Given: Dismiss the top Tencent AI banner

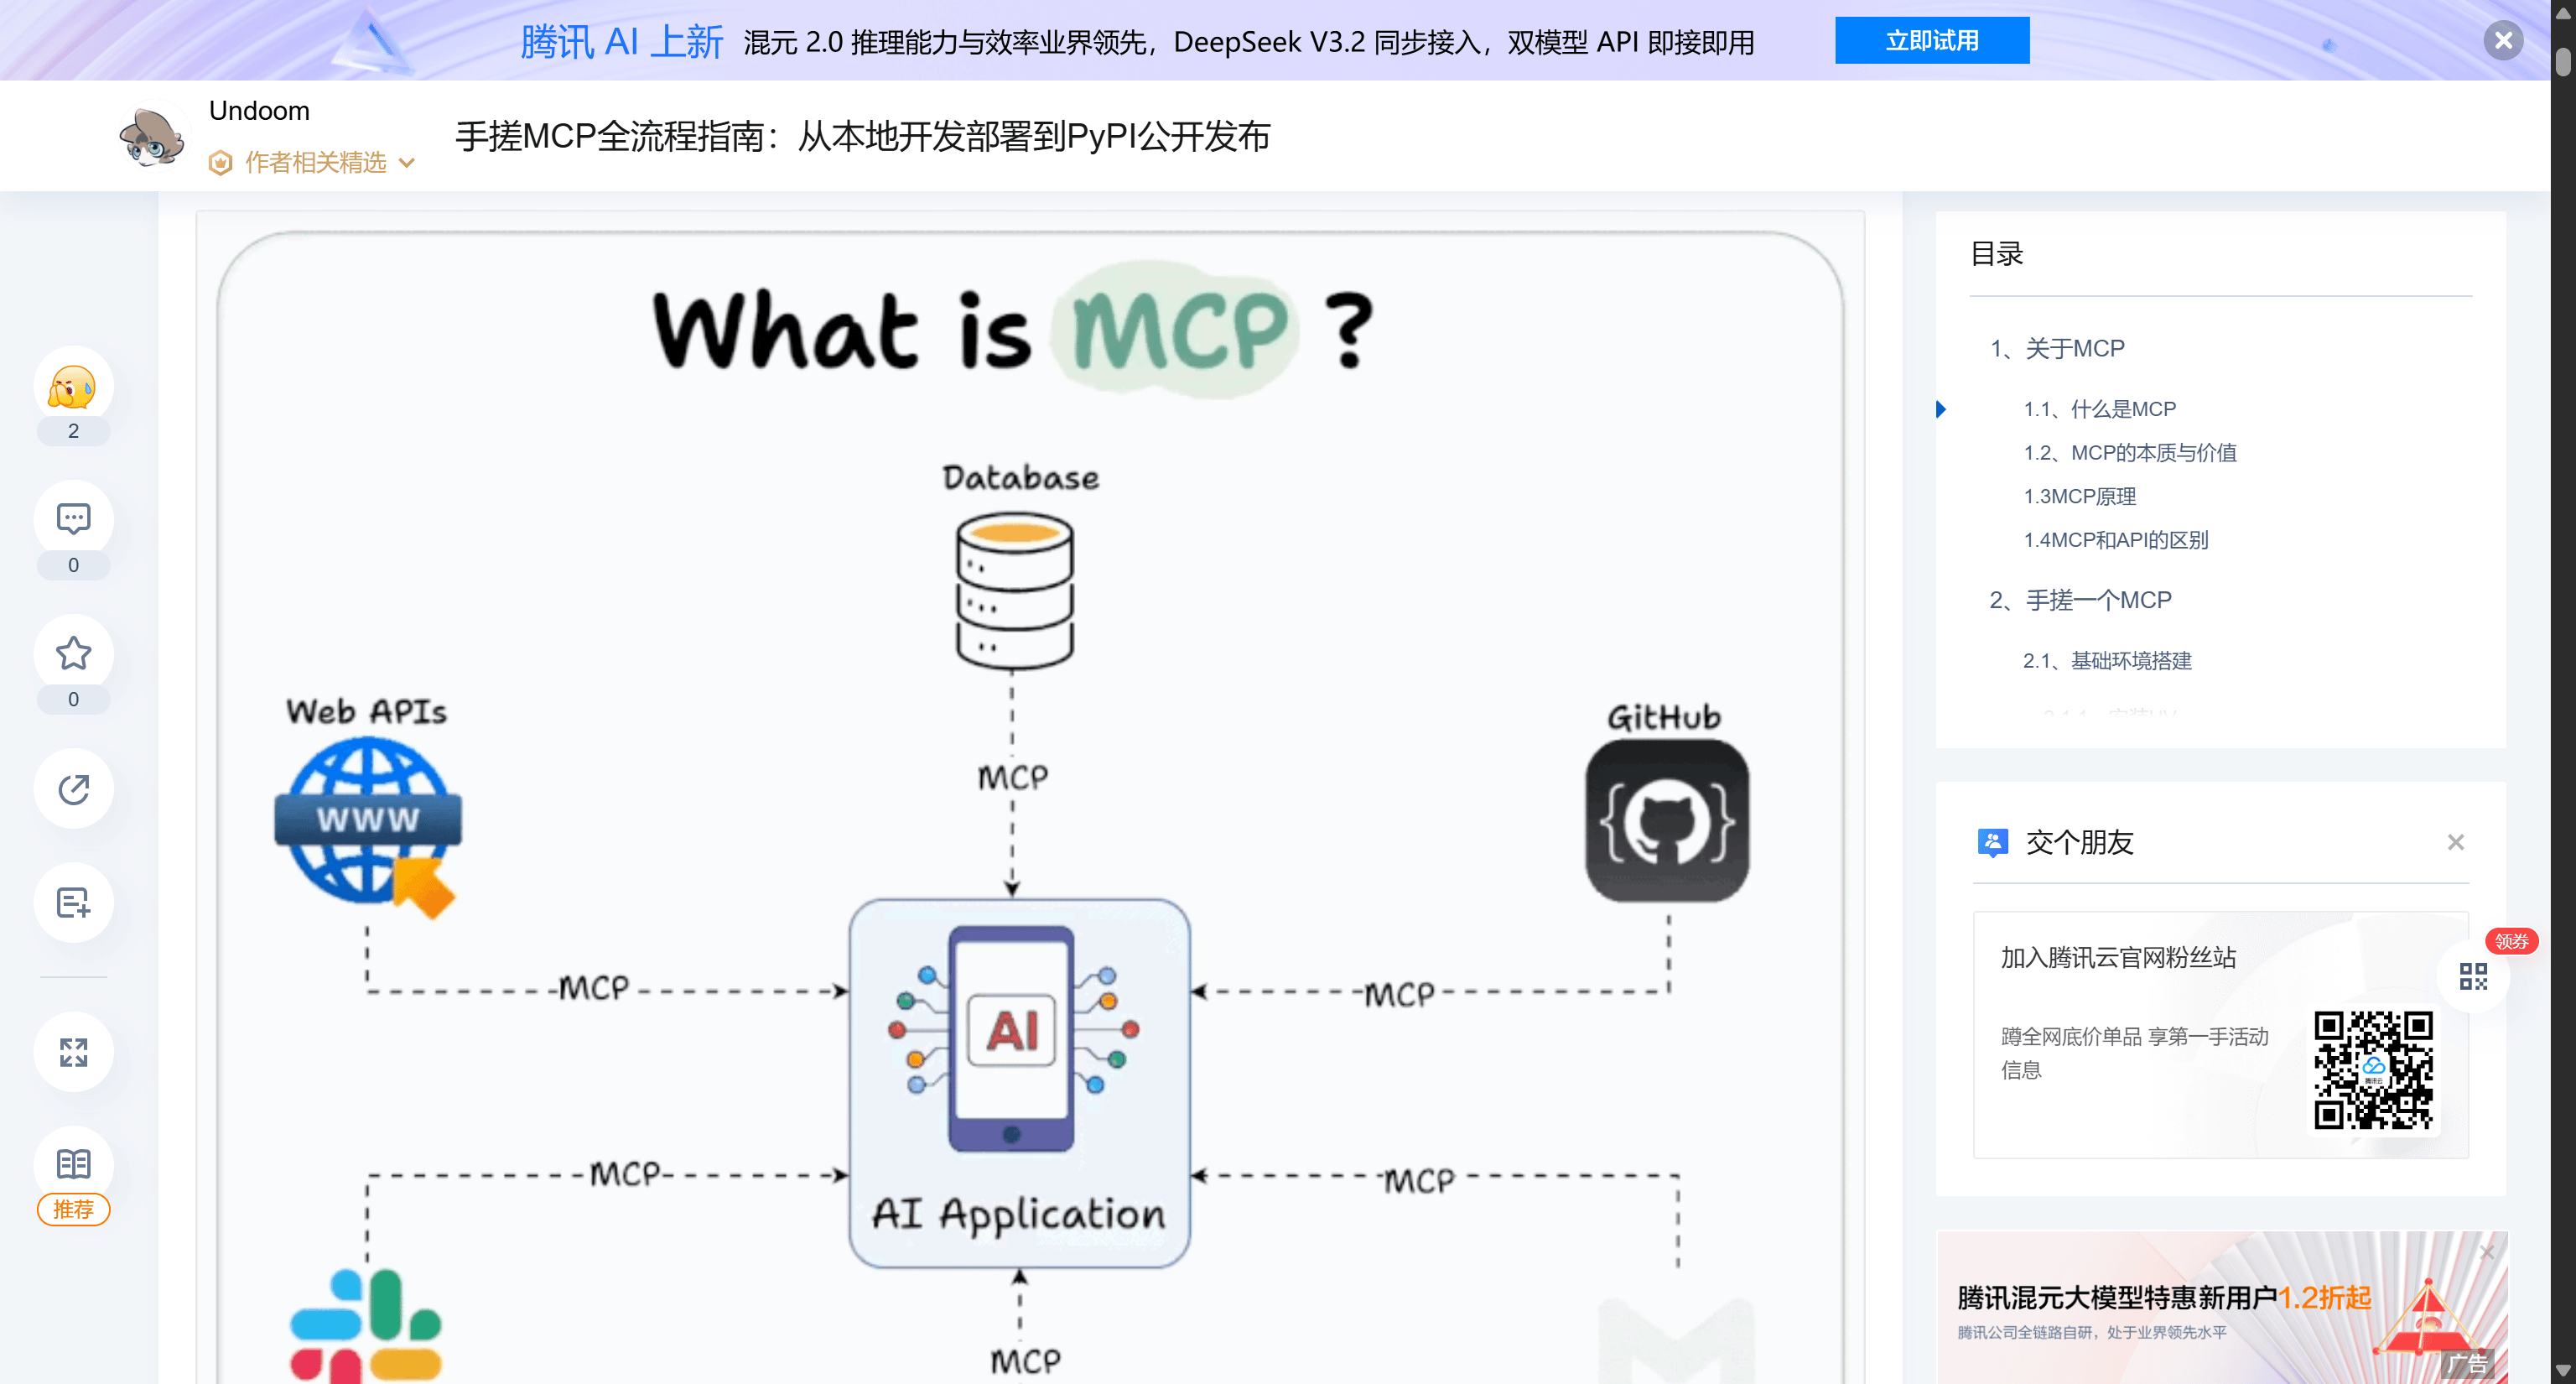Looking at the screenshot, I should (2503, 41).
